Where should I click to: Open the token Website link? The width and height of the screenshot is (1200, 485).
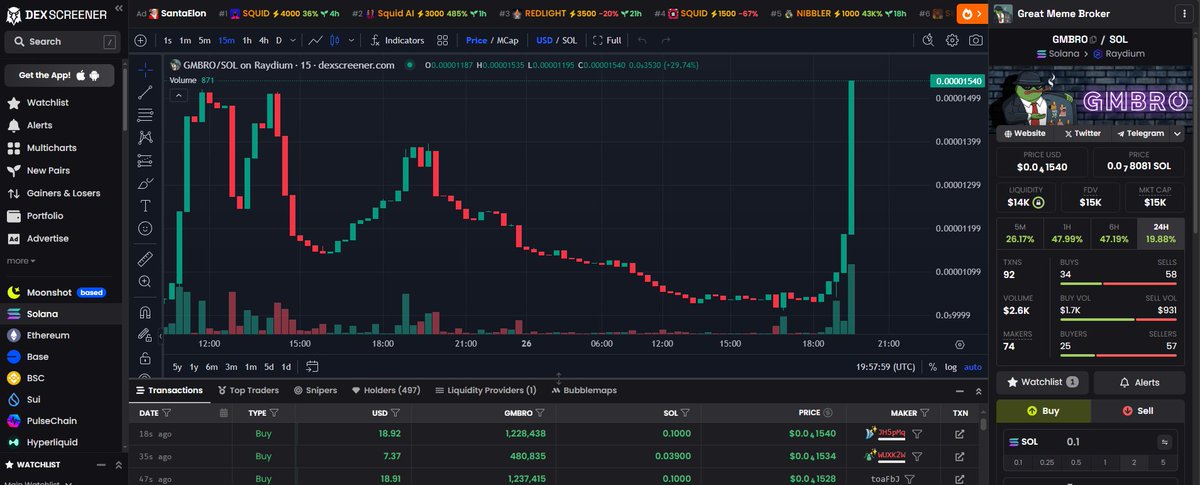pos(1025,133)
